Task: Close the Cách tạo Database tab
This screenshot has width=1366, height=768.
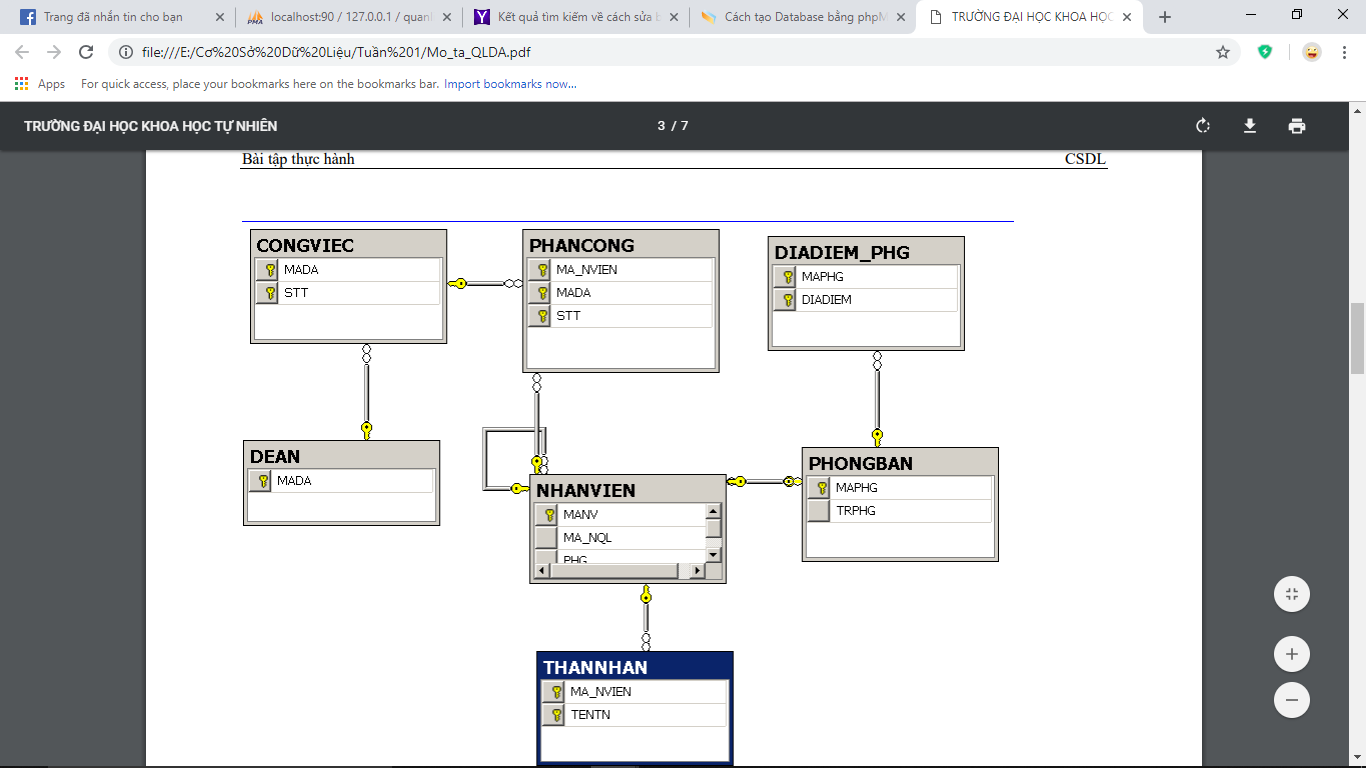Action: point(899,17)
